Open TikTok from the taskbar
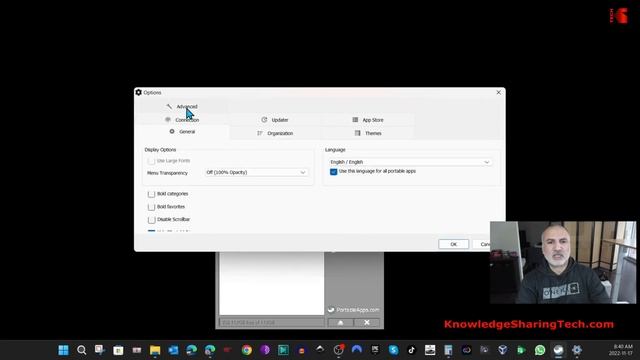The width and height of the screenshot is (640, 360). (411, 350)
